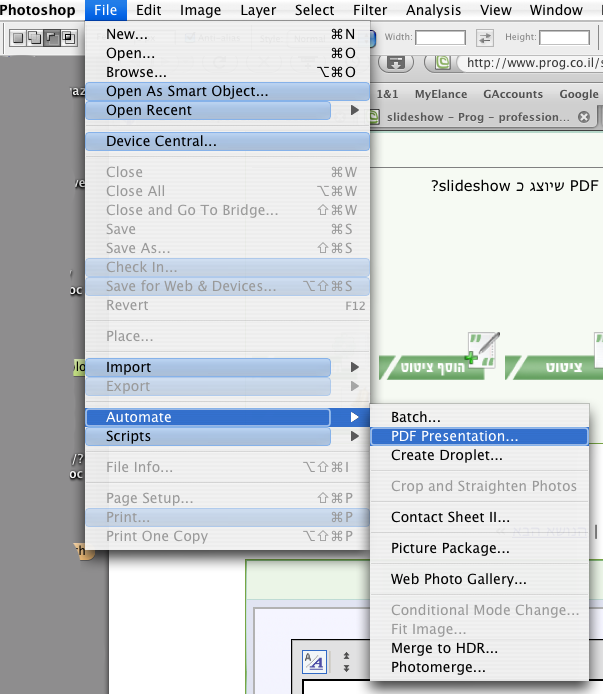603x694 pixels.
Task: Choose Intersect with selection mode icon
Action: [69, 38]
